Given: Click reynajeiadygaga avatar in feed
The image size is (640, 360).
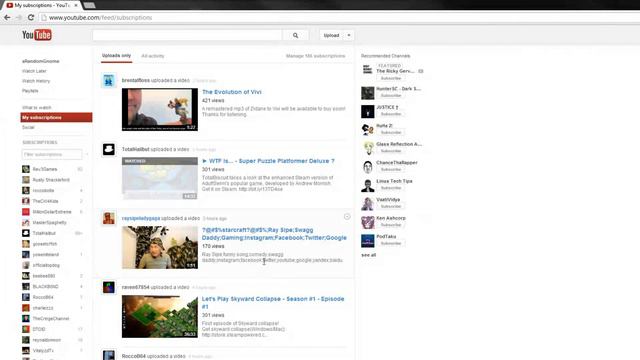Looking at the screenshot, I should click(109, 218).
